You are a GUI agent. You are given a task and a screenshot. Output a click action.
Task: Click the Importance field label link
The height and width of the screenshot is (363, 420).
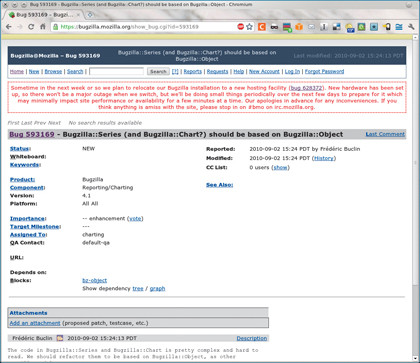pyautogui.click(x=28, y=218)
